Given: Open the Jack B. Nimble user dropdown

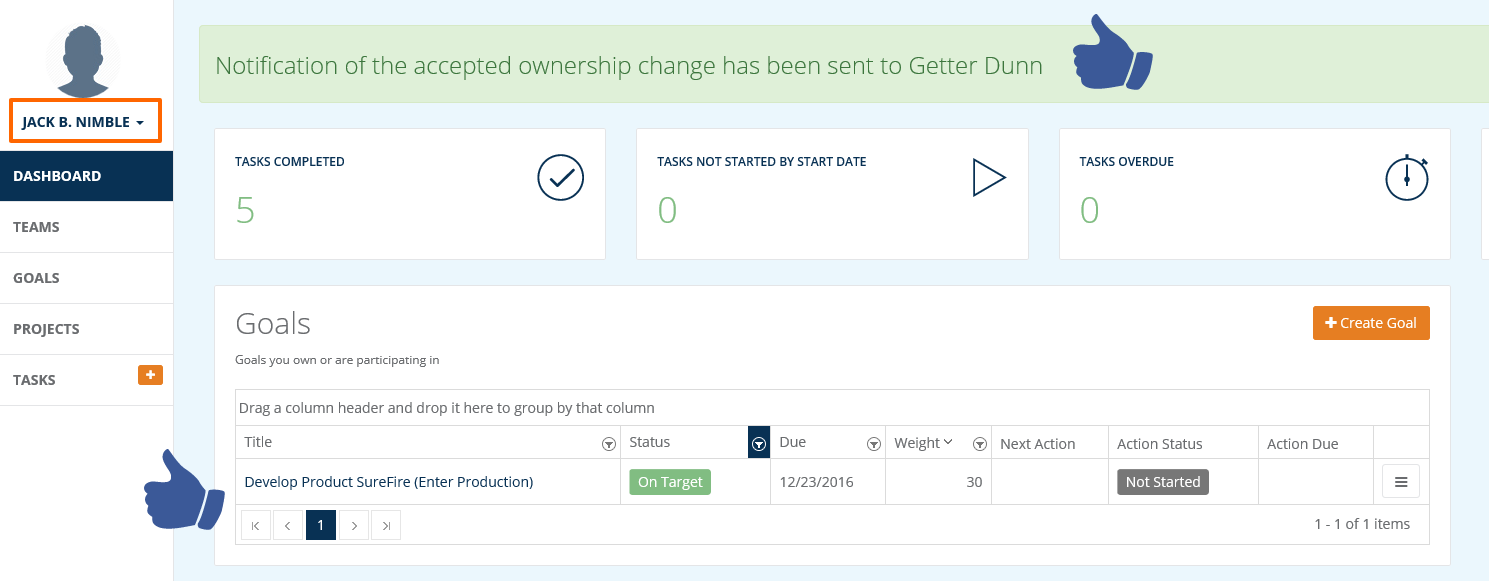Looking at the screenshot, I should click(x=84, y=122).
